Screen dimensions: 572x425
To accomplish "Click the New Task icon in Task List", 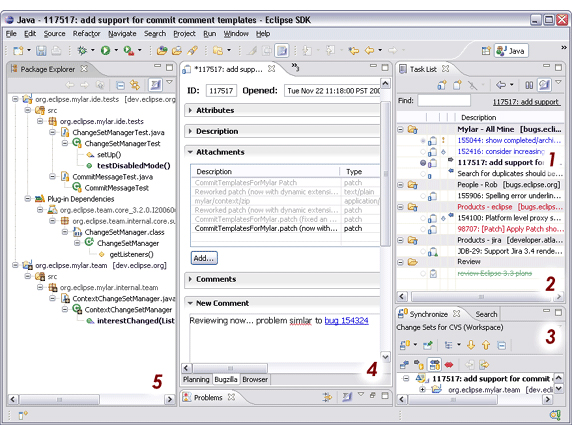I will [457, 85].
